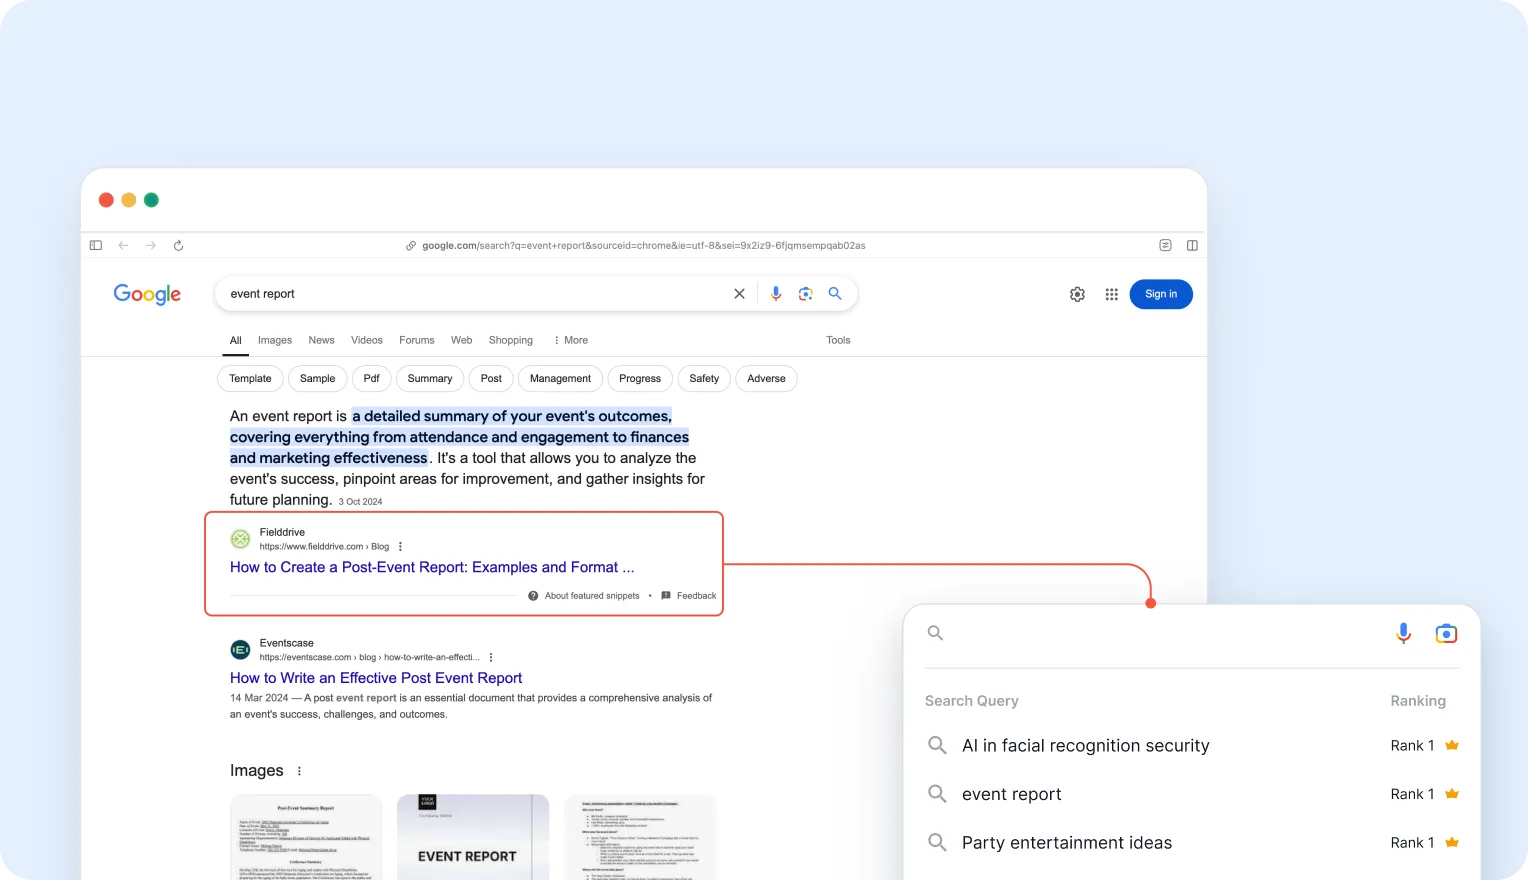Reload the page with the refresh icon
The width and height of the screenshot is (1528, 880).
pyautogui.click(x=178, y=245)
